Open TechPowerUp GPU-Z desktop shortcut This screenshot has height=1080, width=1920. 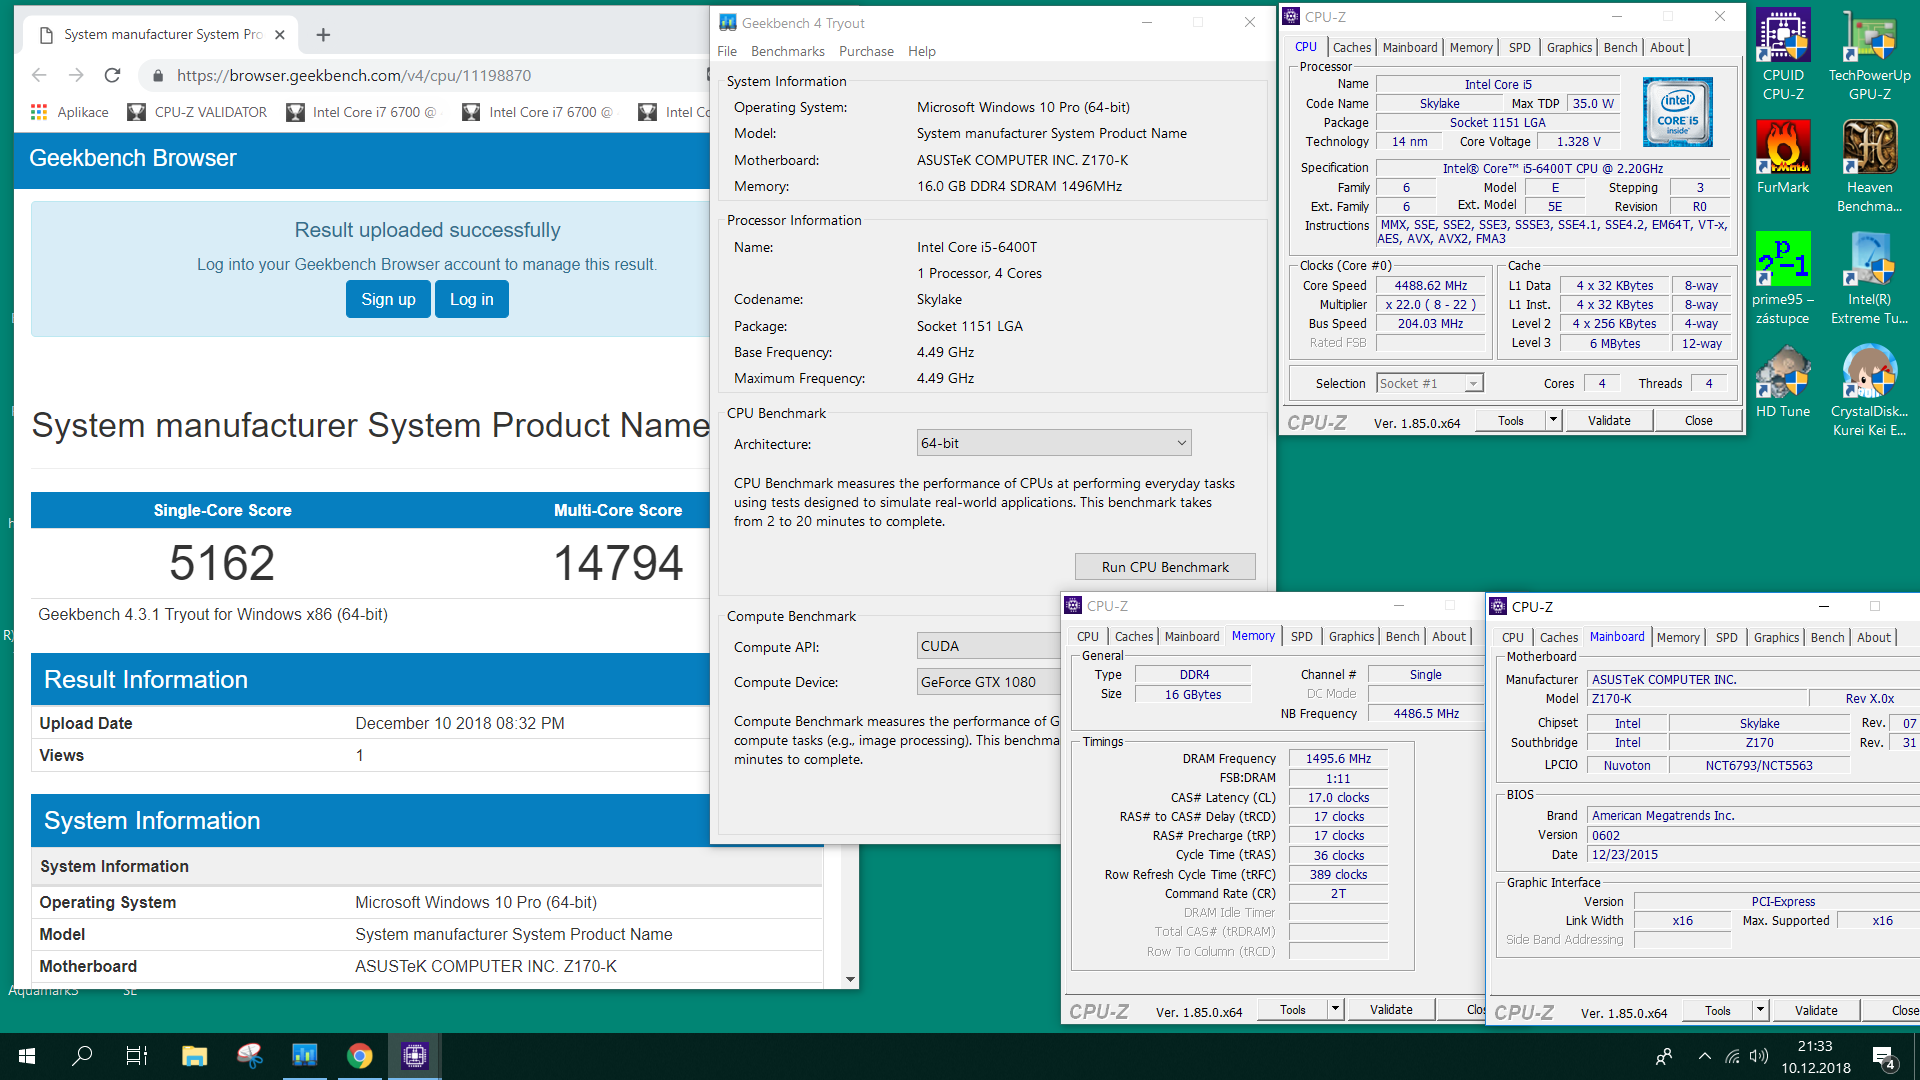tap(1869, 55)
